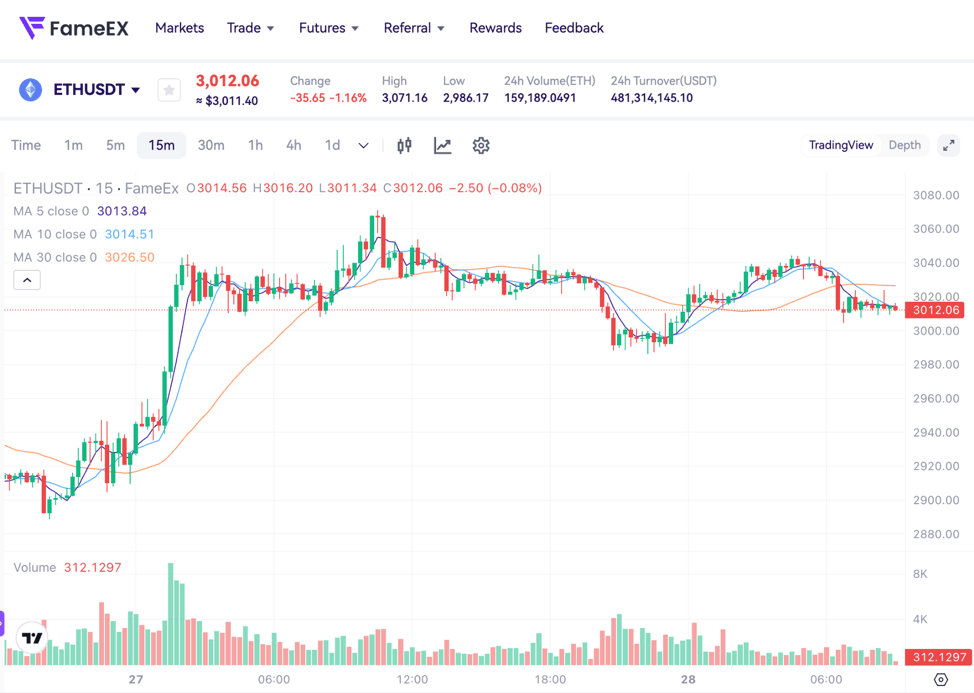Open the Feedback link
Screen dimensions: 974x693
click(x=574, y=28)
